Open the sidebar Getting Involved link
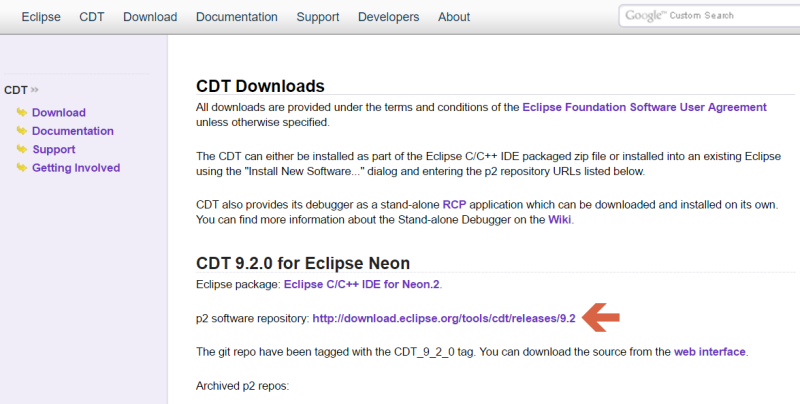 [76, 168]
